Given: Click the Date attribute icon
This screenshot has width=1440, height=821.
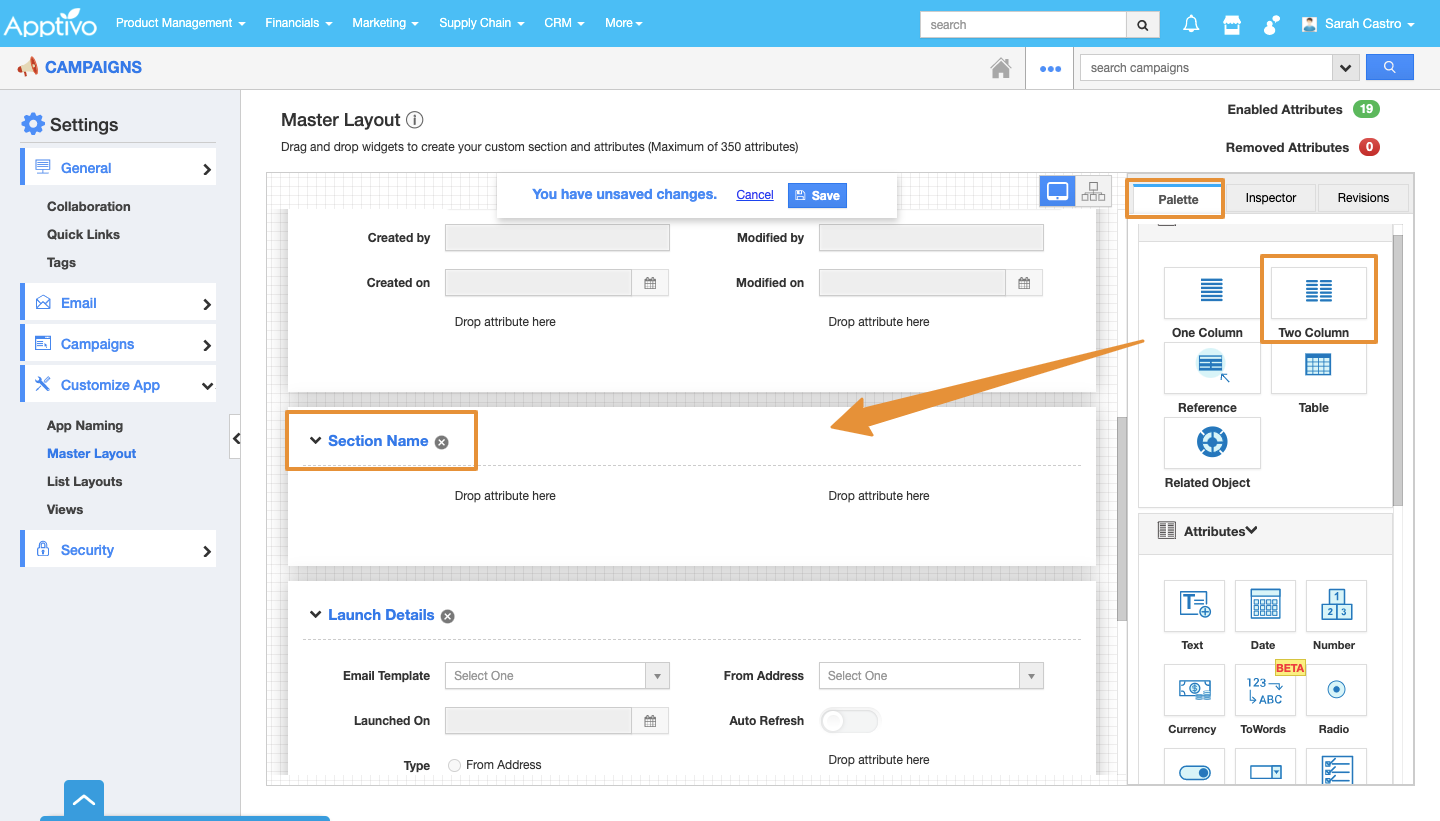Looking at the screenshot, I should (1265, 605).
